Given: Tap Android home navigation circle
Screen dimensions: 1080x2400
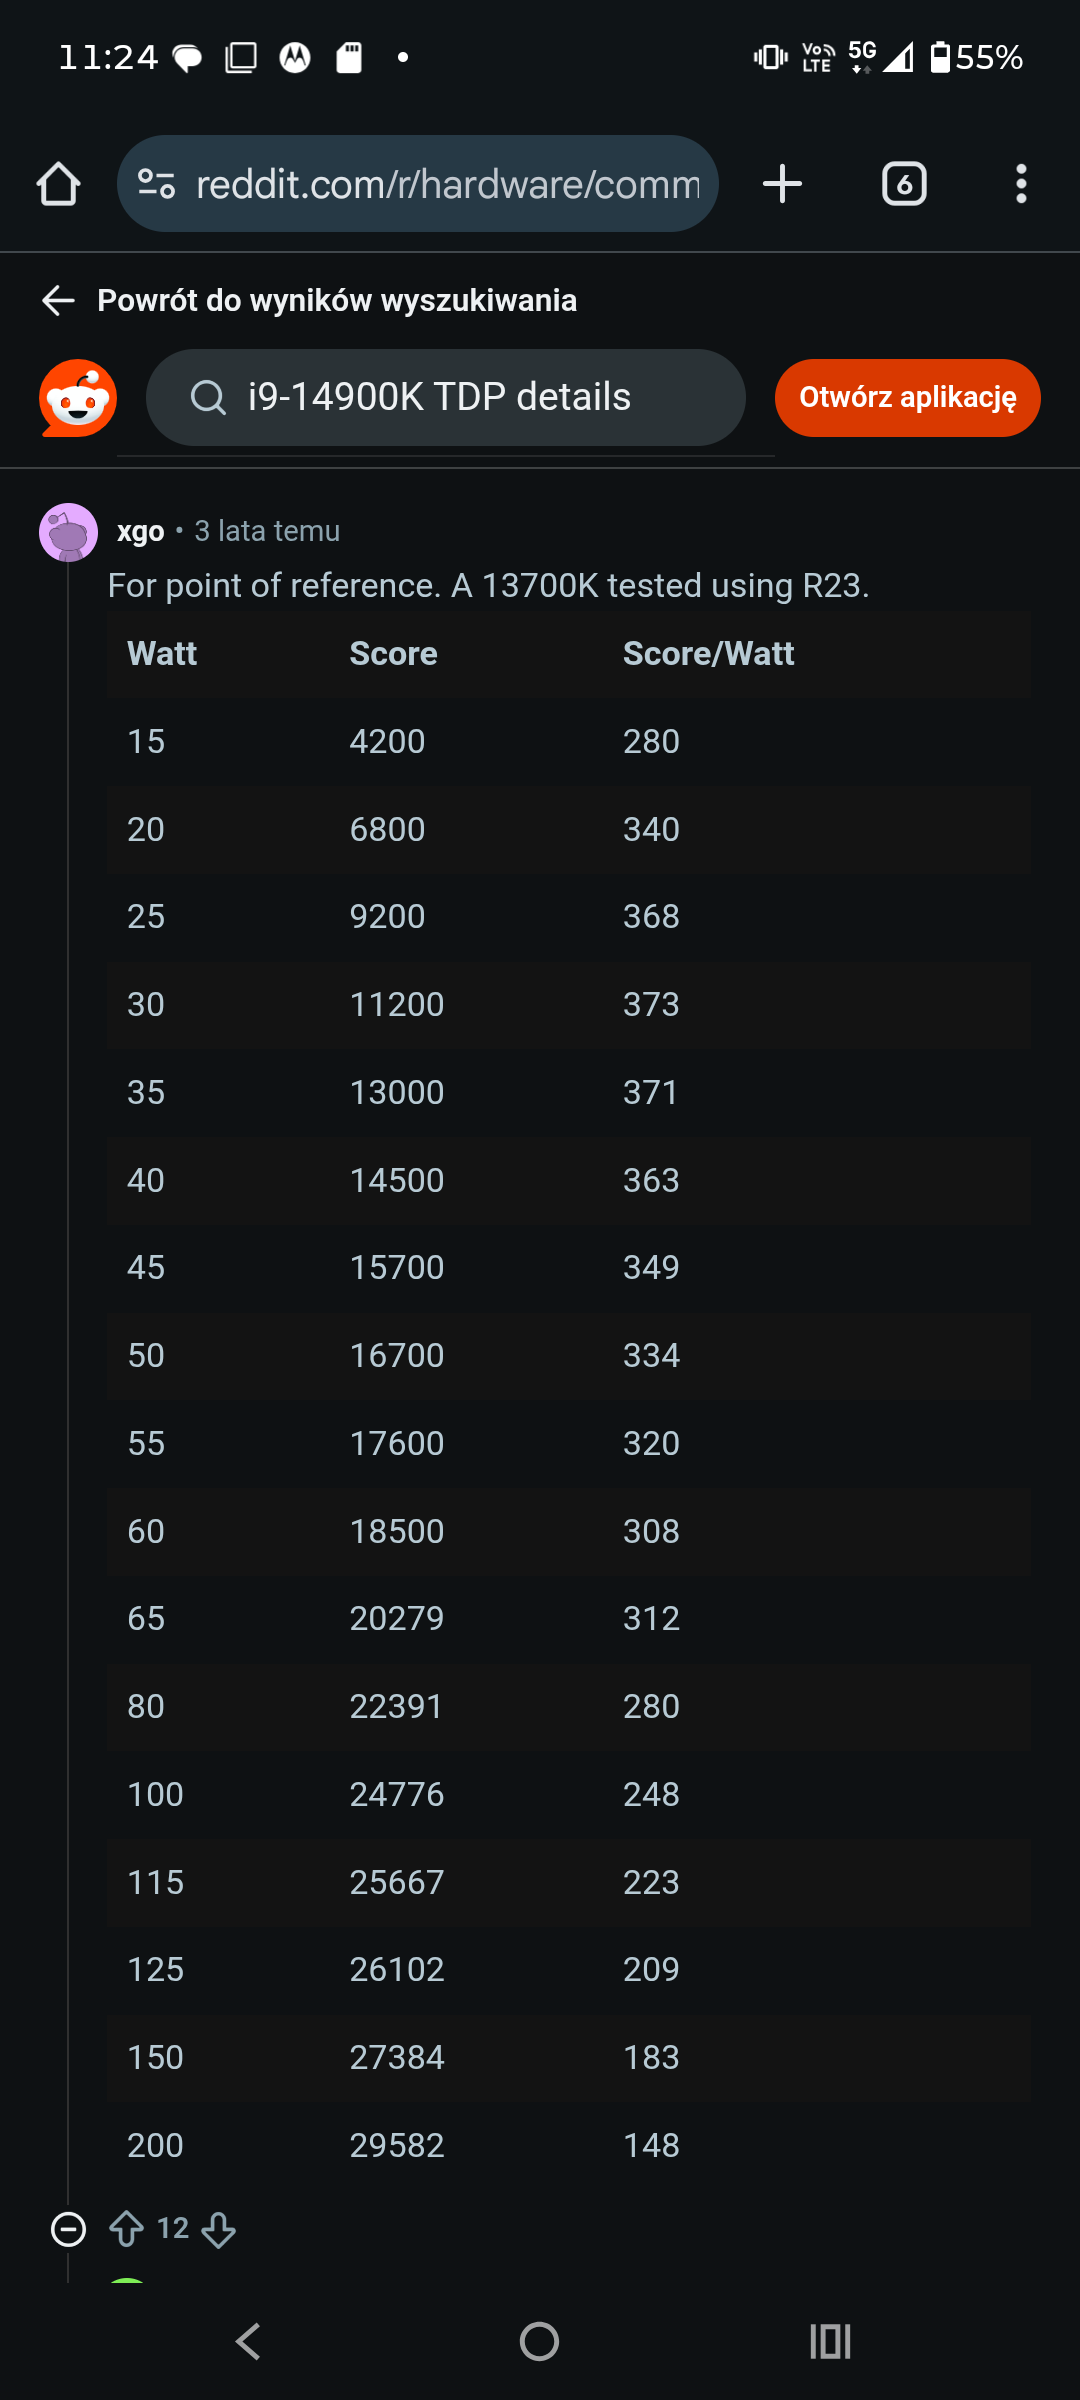Looking at the screenshot, I should (x=540, y=2341).
